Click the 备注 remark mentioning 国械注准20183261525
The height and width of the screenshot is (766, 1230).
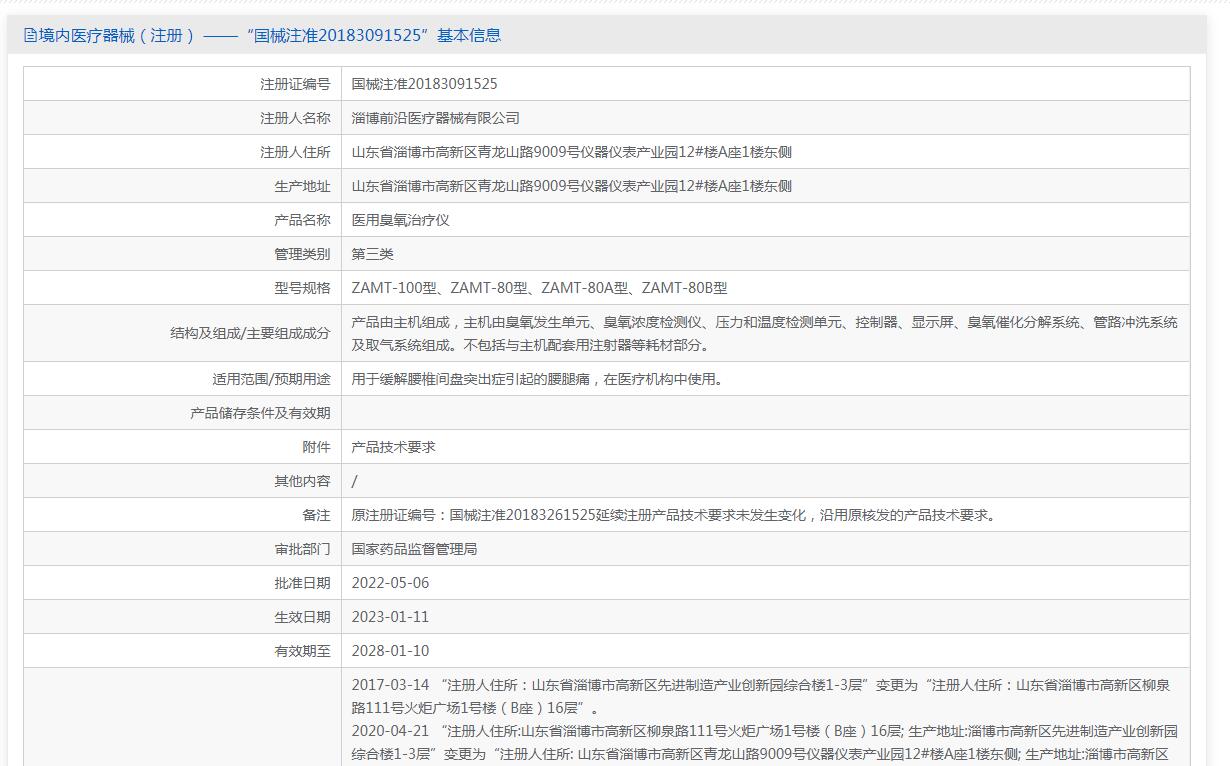pos(673,515)
